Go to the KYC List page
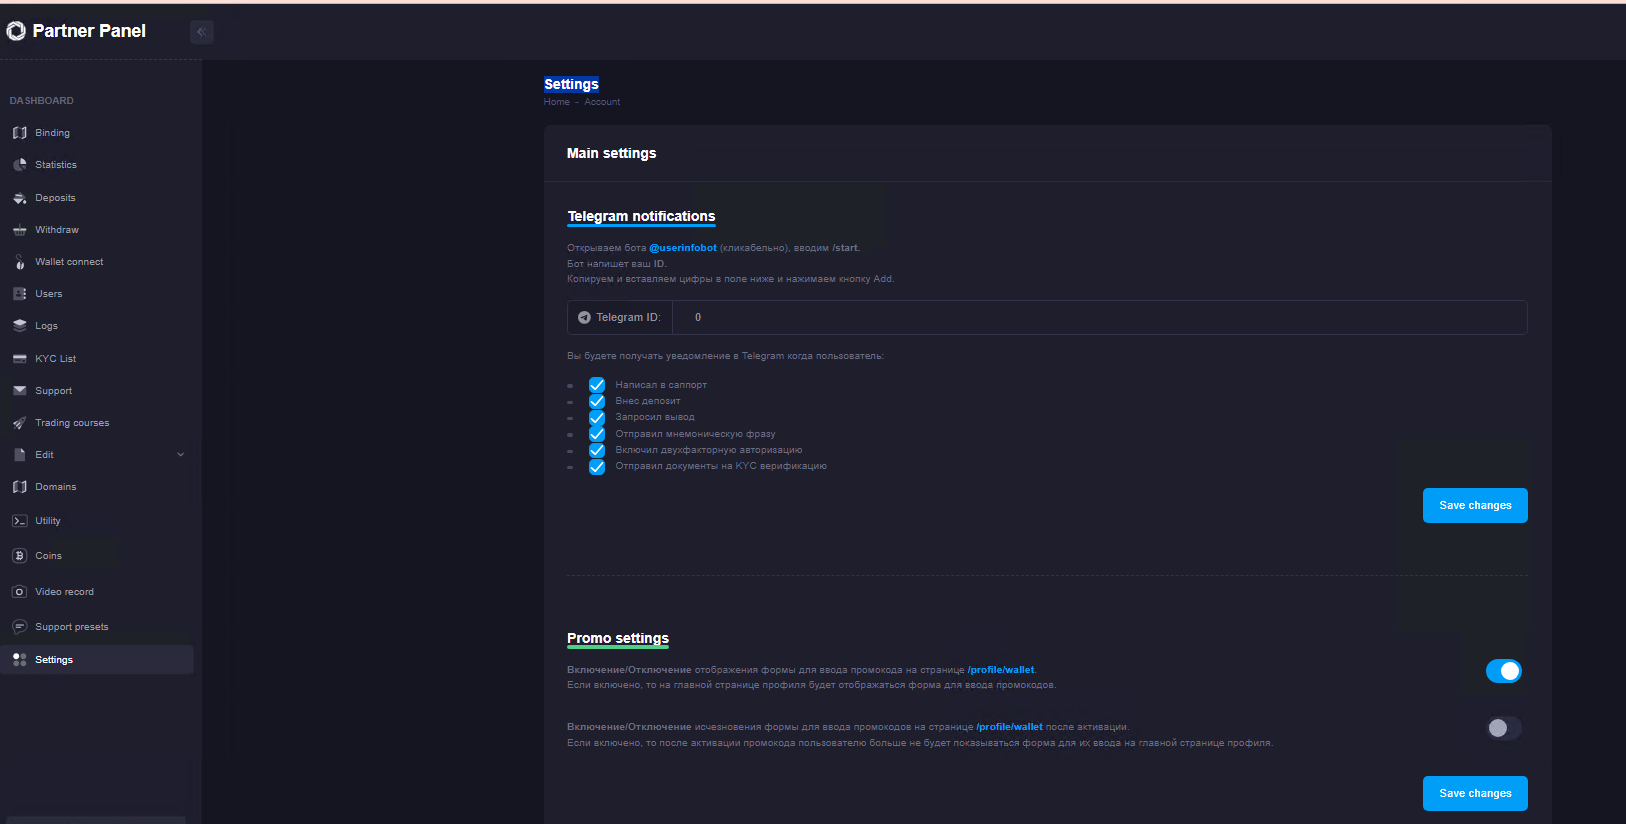The height and width of the screenshot is (824, 1626). (55, 359)
